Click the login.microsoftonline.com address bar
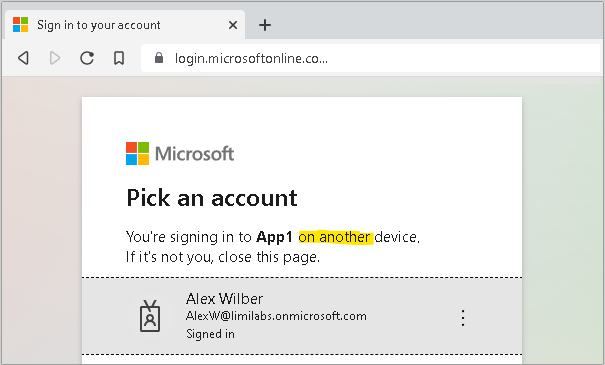 [x=370, y=58]
